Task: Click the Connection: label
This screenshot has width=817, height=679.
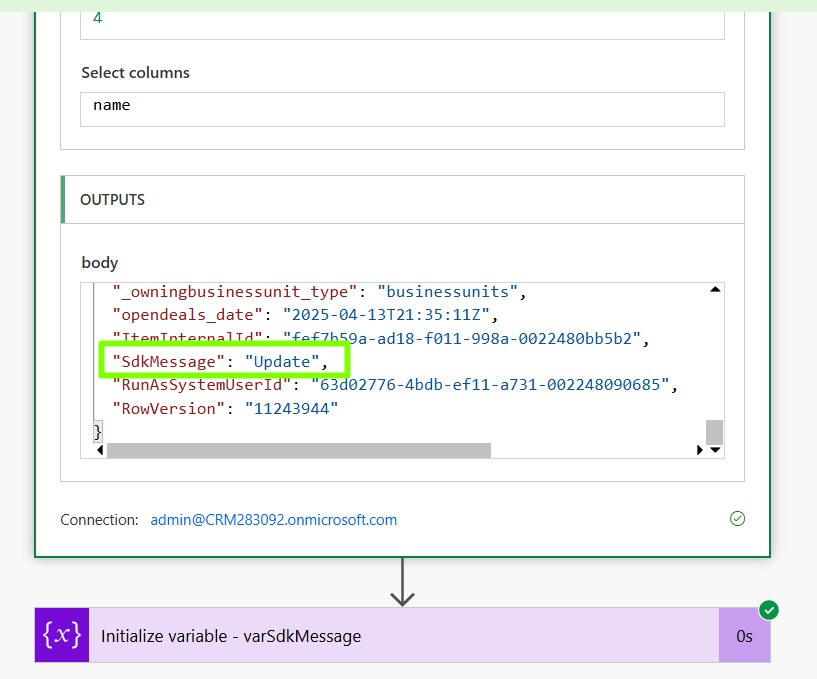Action: tap(99, 520)
